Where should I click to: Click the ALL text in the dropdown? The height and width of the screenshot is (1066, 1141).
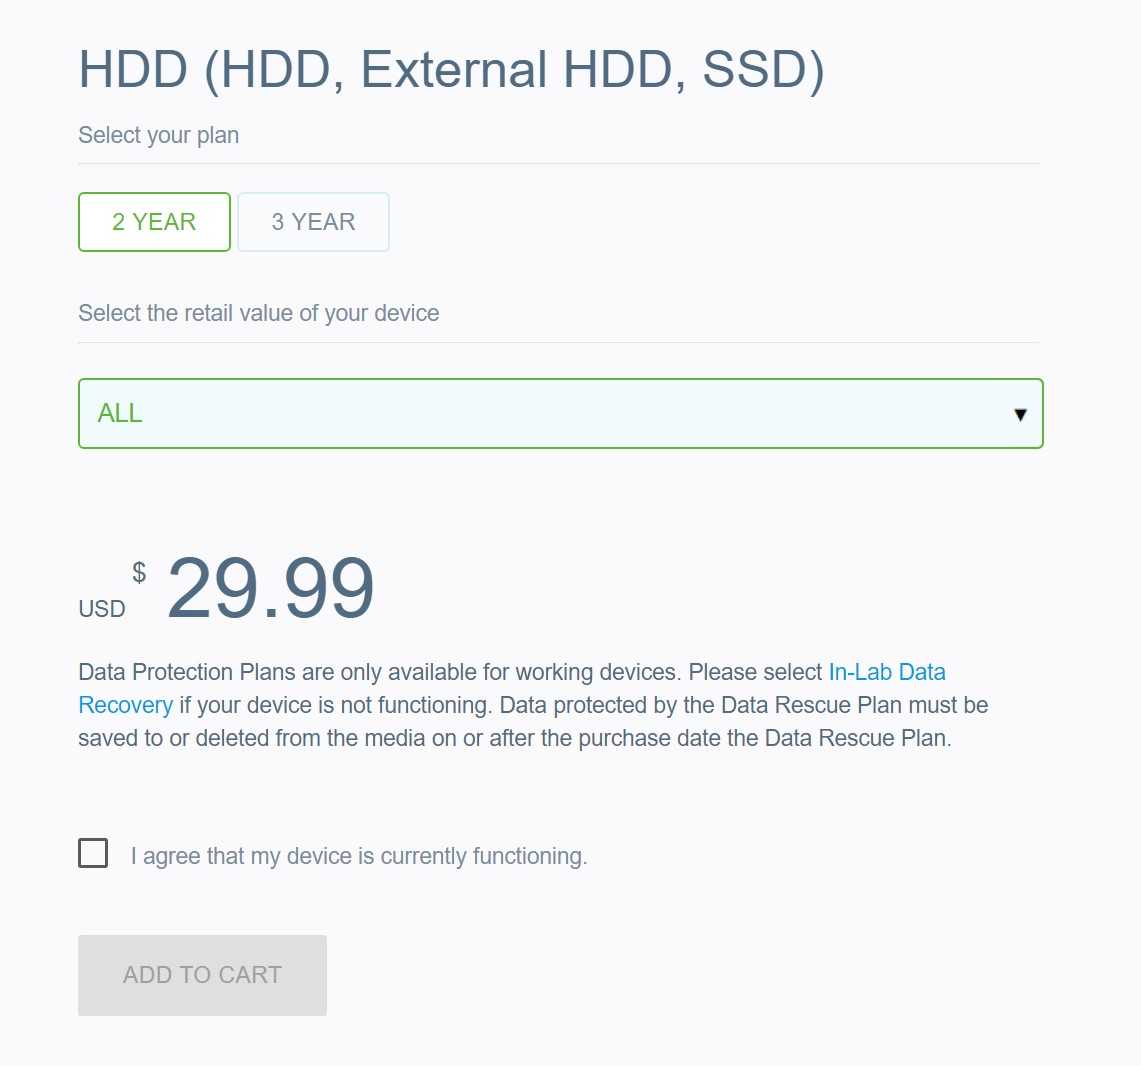click(x=120, y=413)
